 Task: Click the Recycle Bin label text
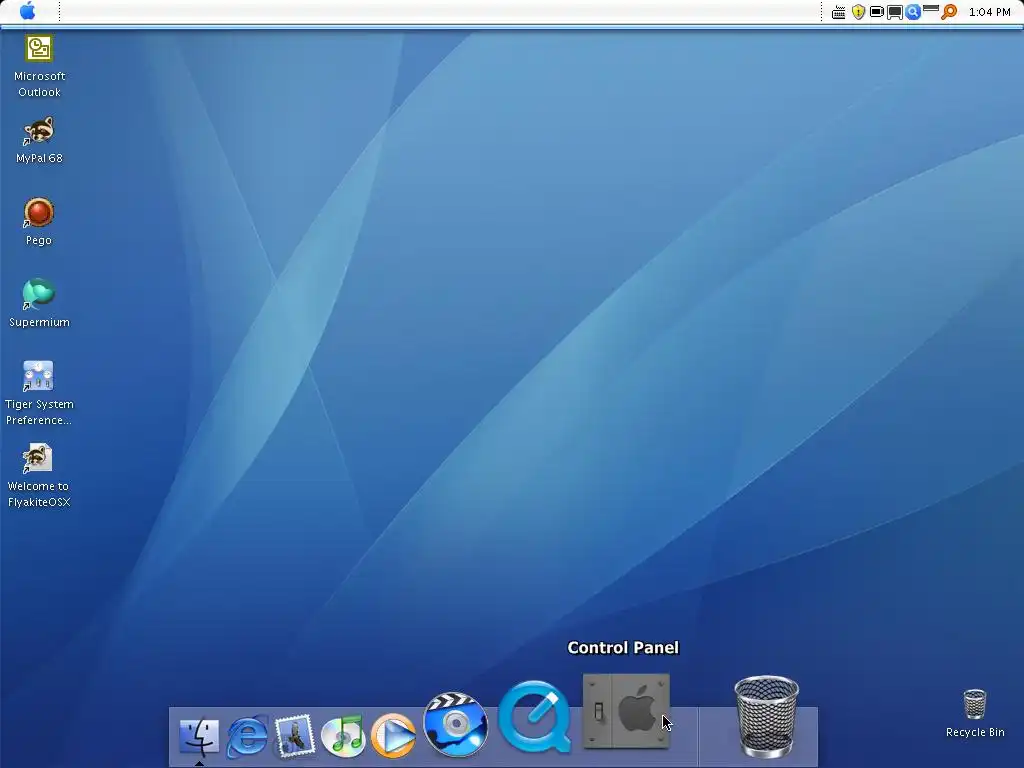975,732
